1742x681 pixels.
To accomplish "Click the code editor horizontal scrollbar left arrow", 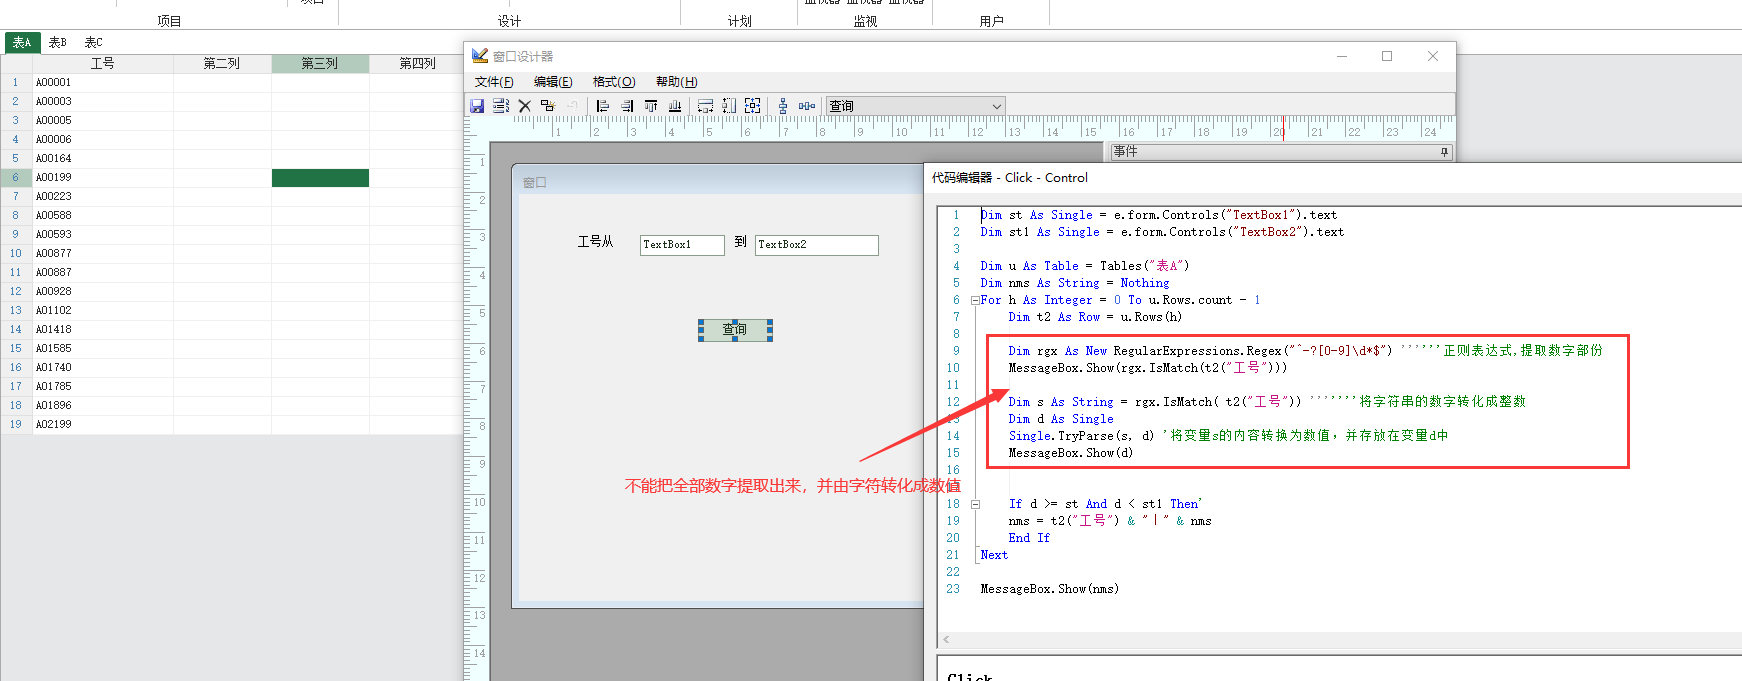I will tap(946, 640).
